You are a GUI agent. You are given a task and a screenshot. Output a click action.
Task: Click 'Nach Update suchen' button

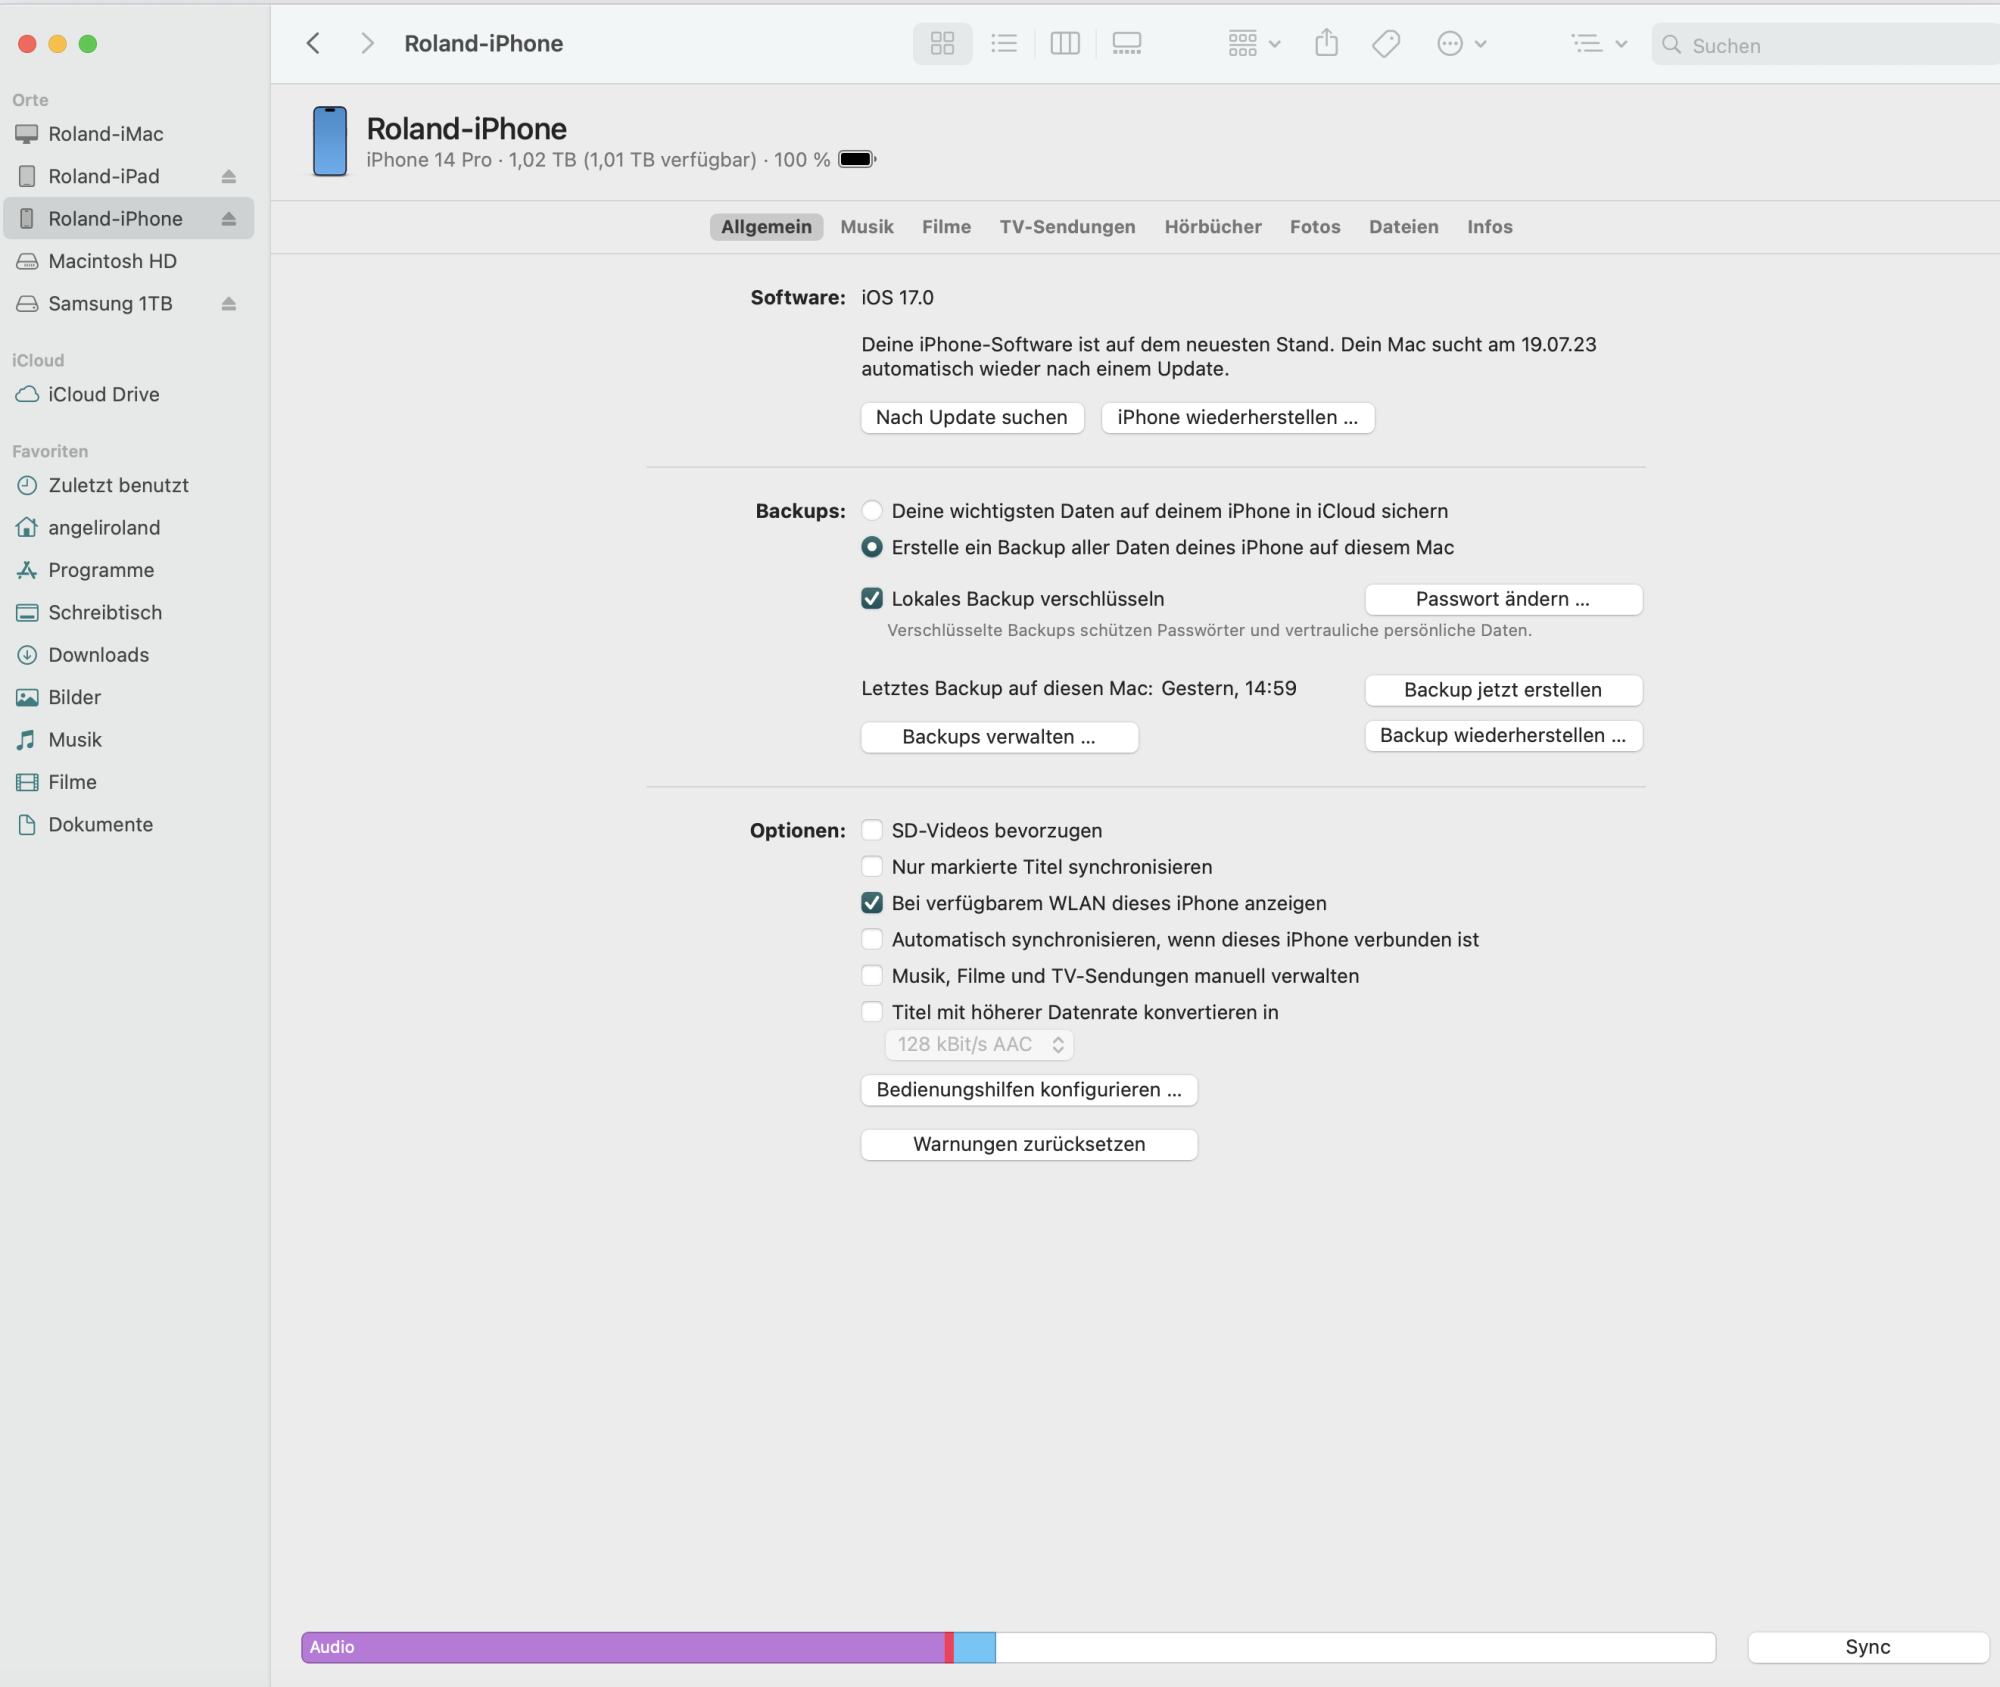point(971,417)
